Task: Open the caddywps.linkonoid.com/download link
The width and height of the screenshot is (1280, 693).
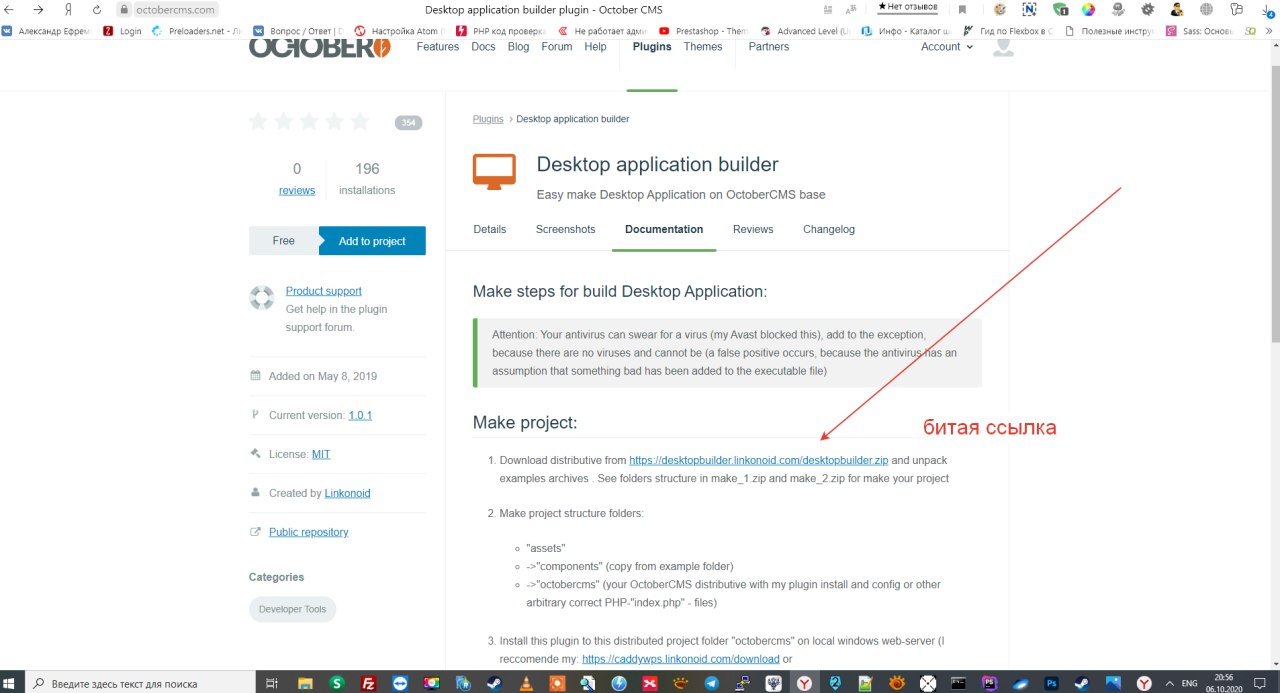Action: pyautogui.click(x=681, y=659)
